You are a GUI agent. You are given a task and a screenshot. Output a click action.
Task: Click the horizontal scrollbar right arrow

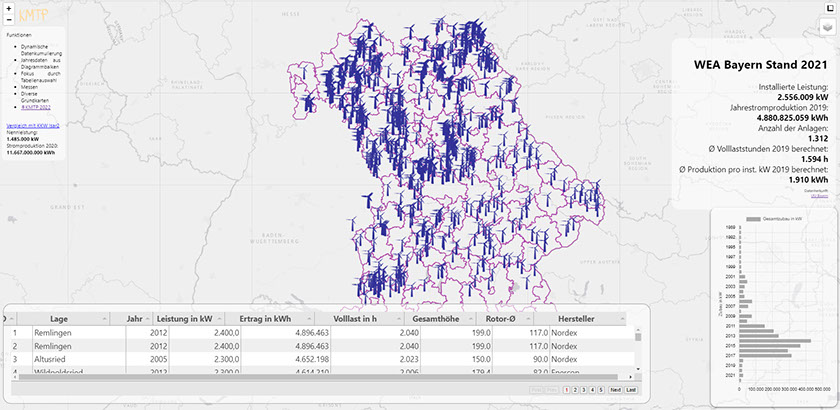pyautogui.click(x=630, y=377)
